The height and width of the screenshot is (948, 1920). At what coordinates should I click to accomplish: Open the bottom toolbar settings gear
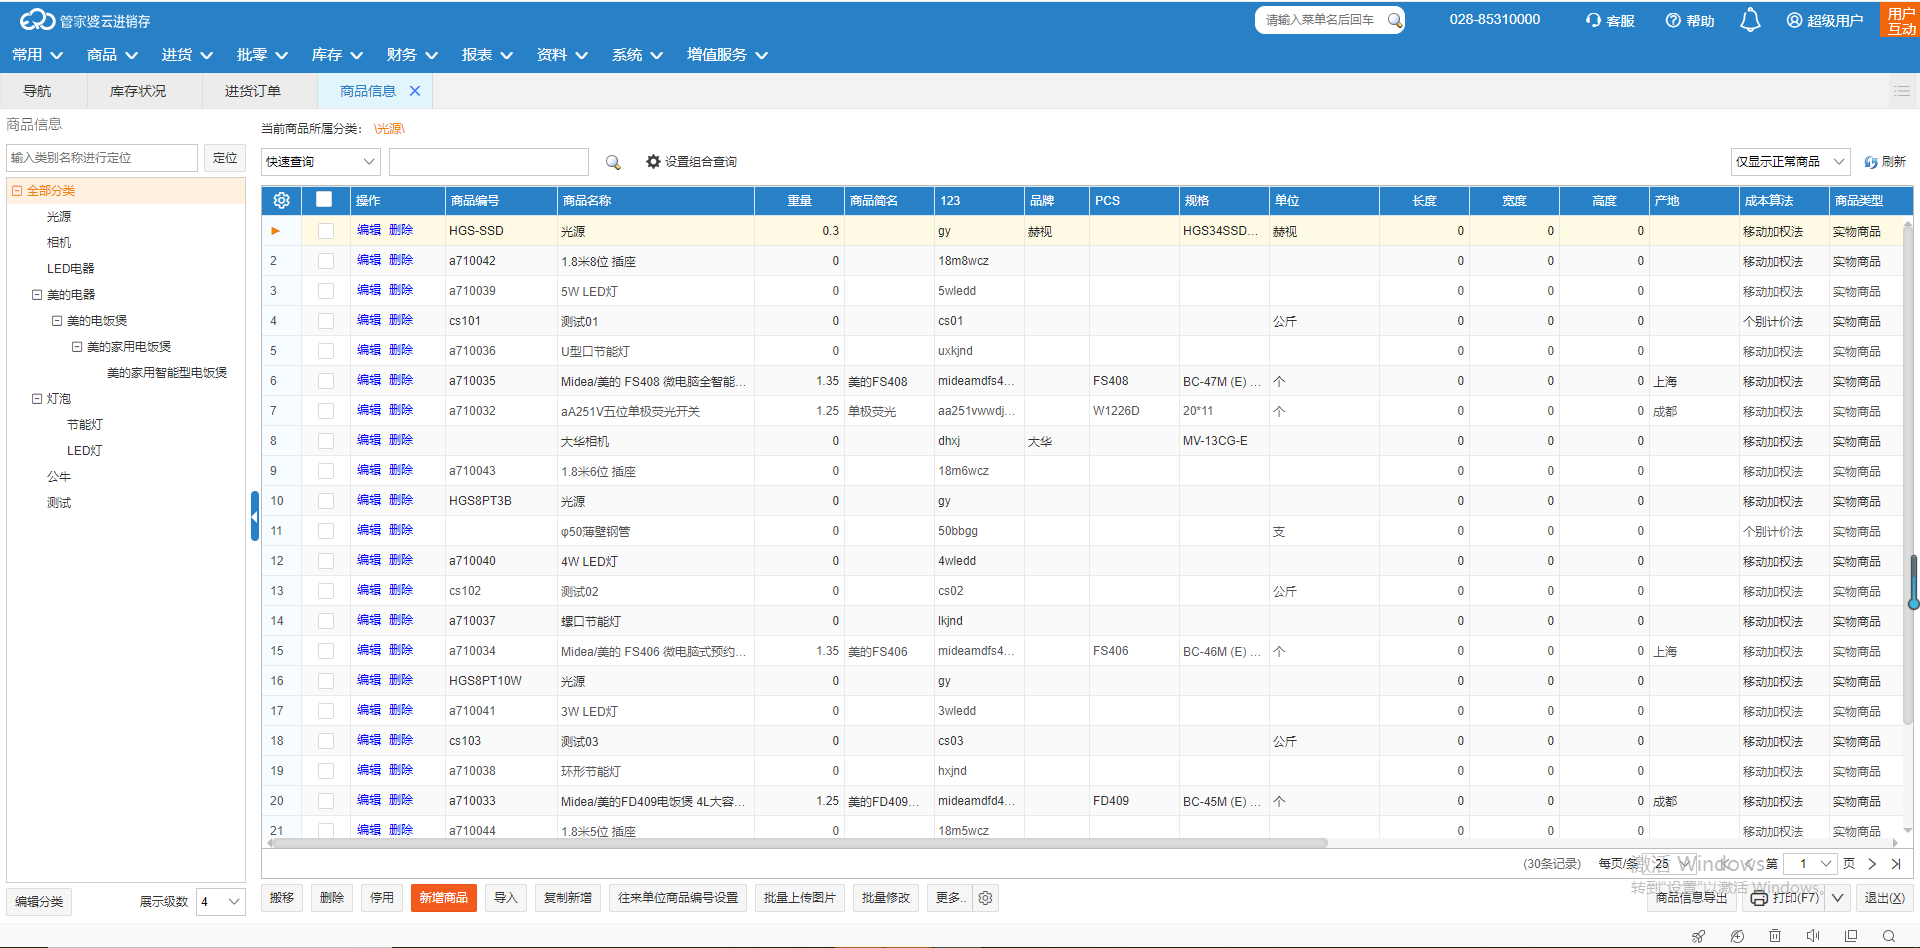pos(985,898)
